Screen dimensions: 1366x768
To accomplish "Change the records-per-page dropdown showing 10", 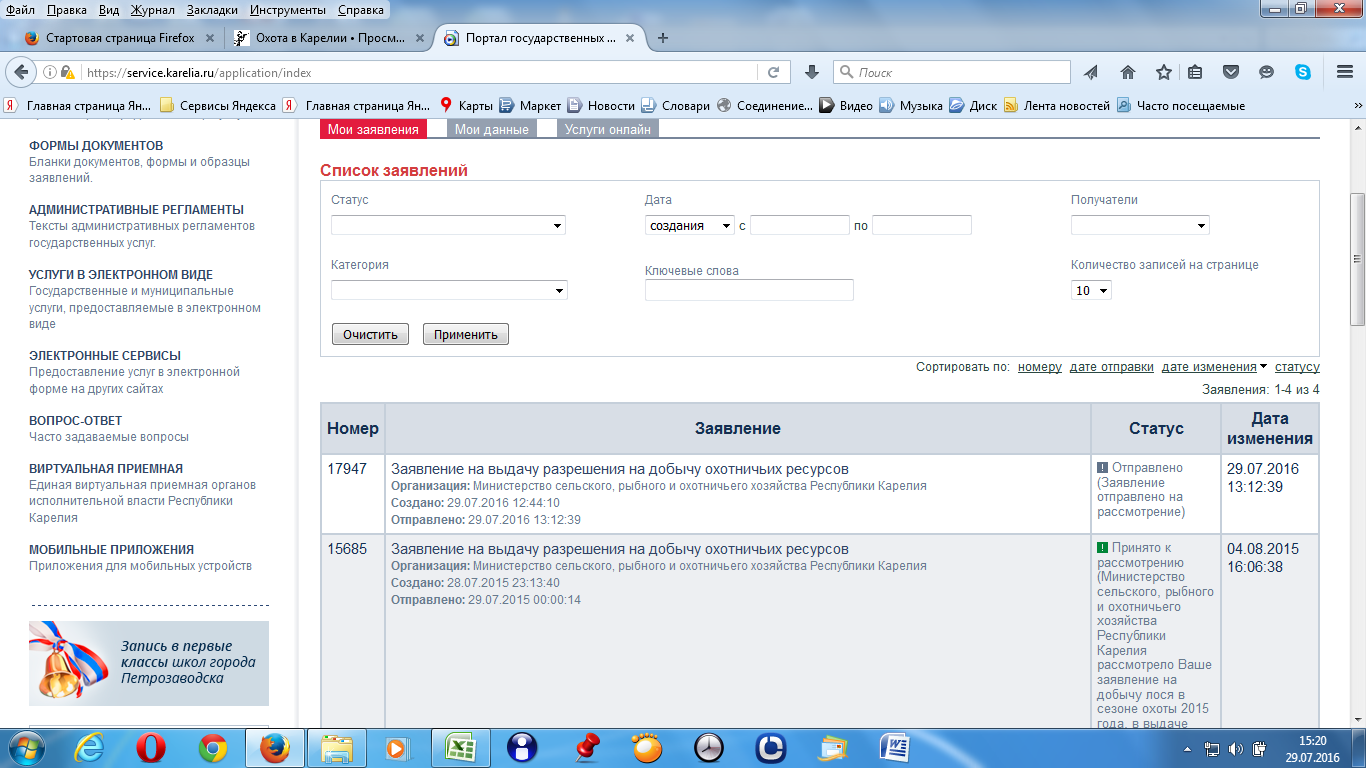I will 1091,291.
